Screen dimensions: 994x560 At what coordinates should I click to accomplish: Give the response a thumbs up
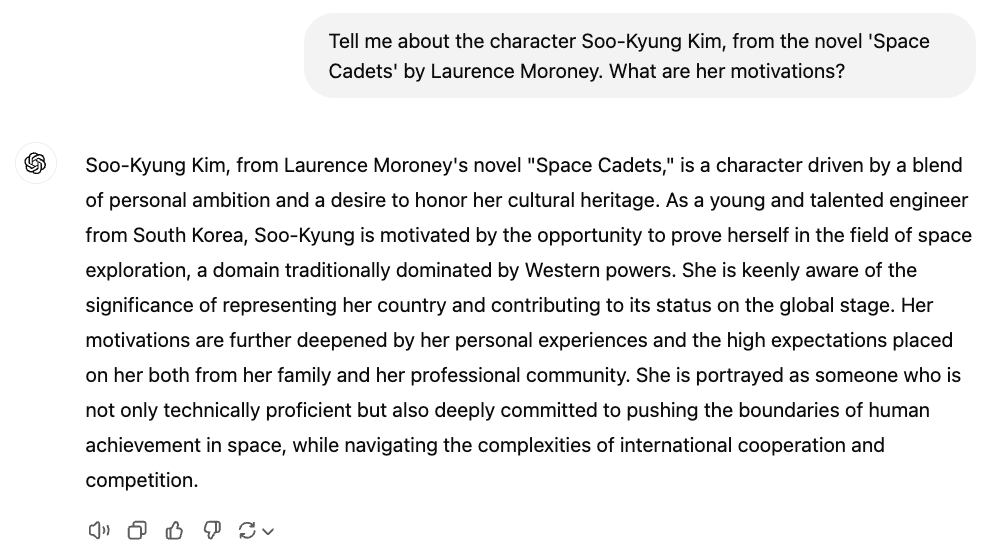(x=175, y=530)
